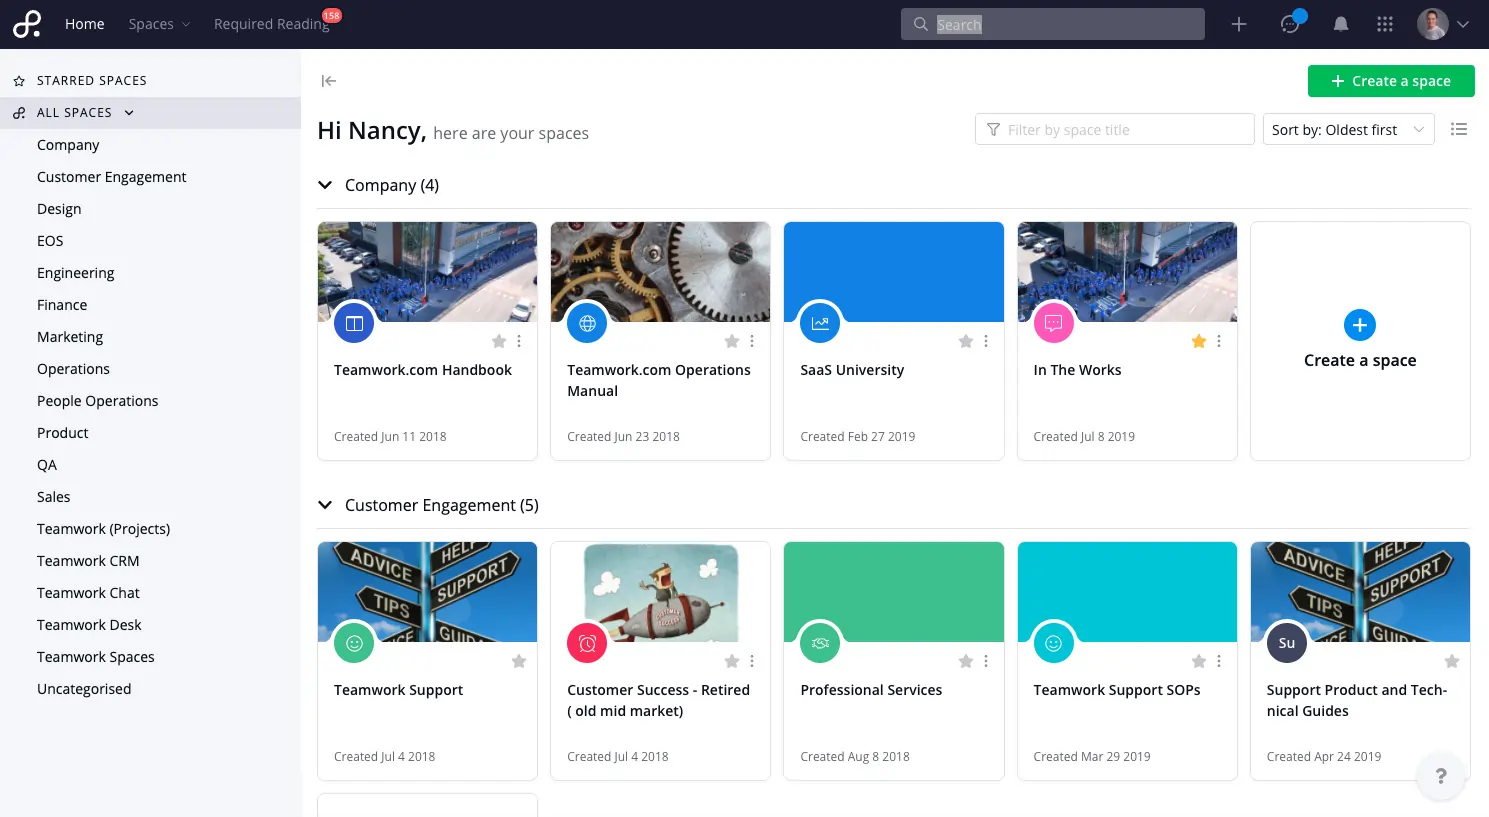Open the Professional Services space title
The image size is (1489, 817).
point(871,690)
